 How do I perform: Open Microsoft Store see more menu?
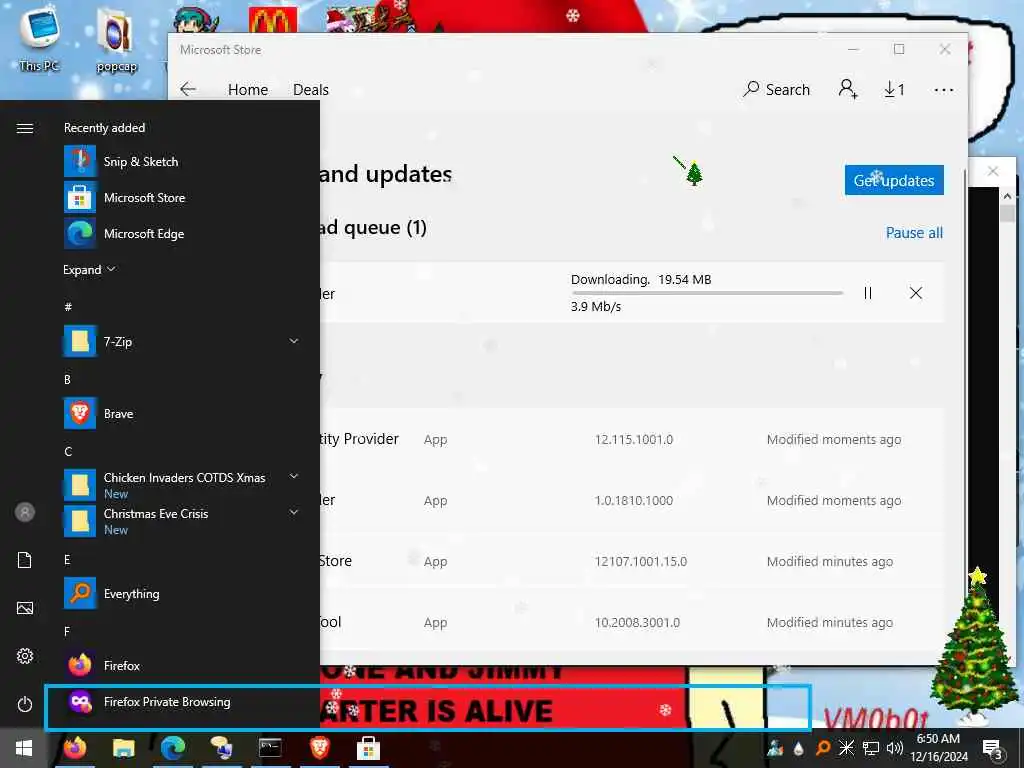(x=944, y=90)
